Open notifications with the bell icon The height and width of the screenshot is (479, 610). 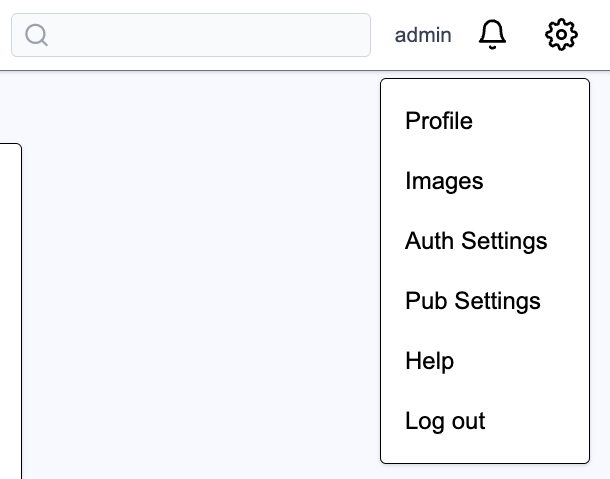point(493,35)
